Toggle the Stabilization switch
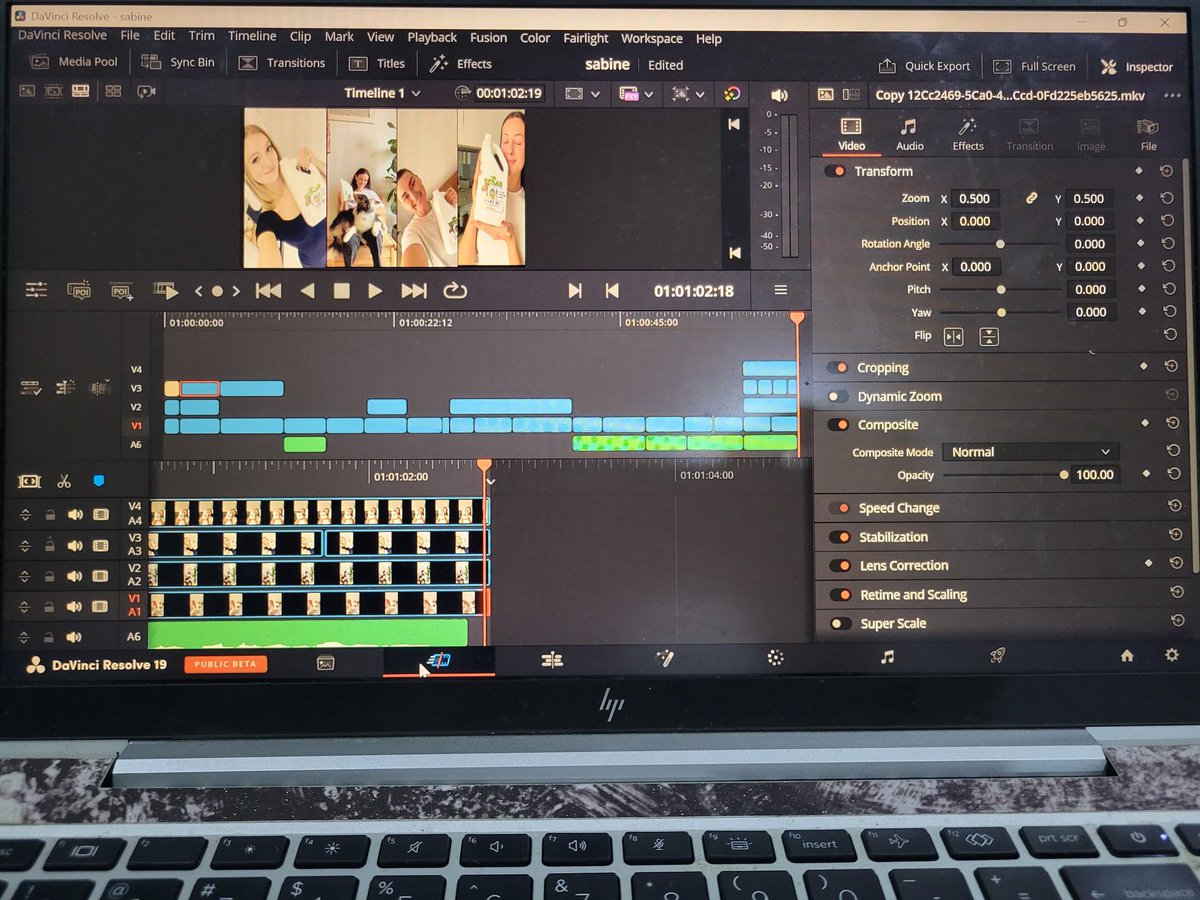 pyautogui.click(x=841, y=537)
